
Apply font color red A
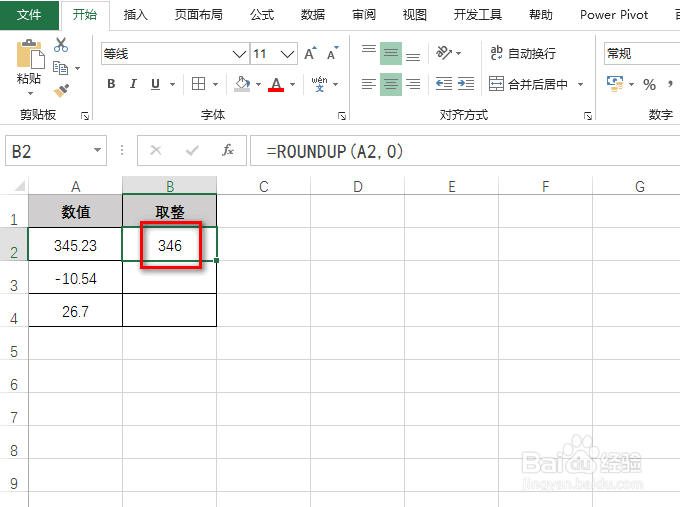(x=276, y=84)
